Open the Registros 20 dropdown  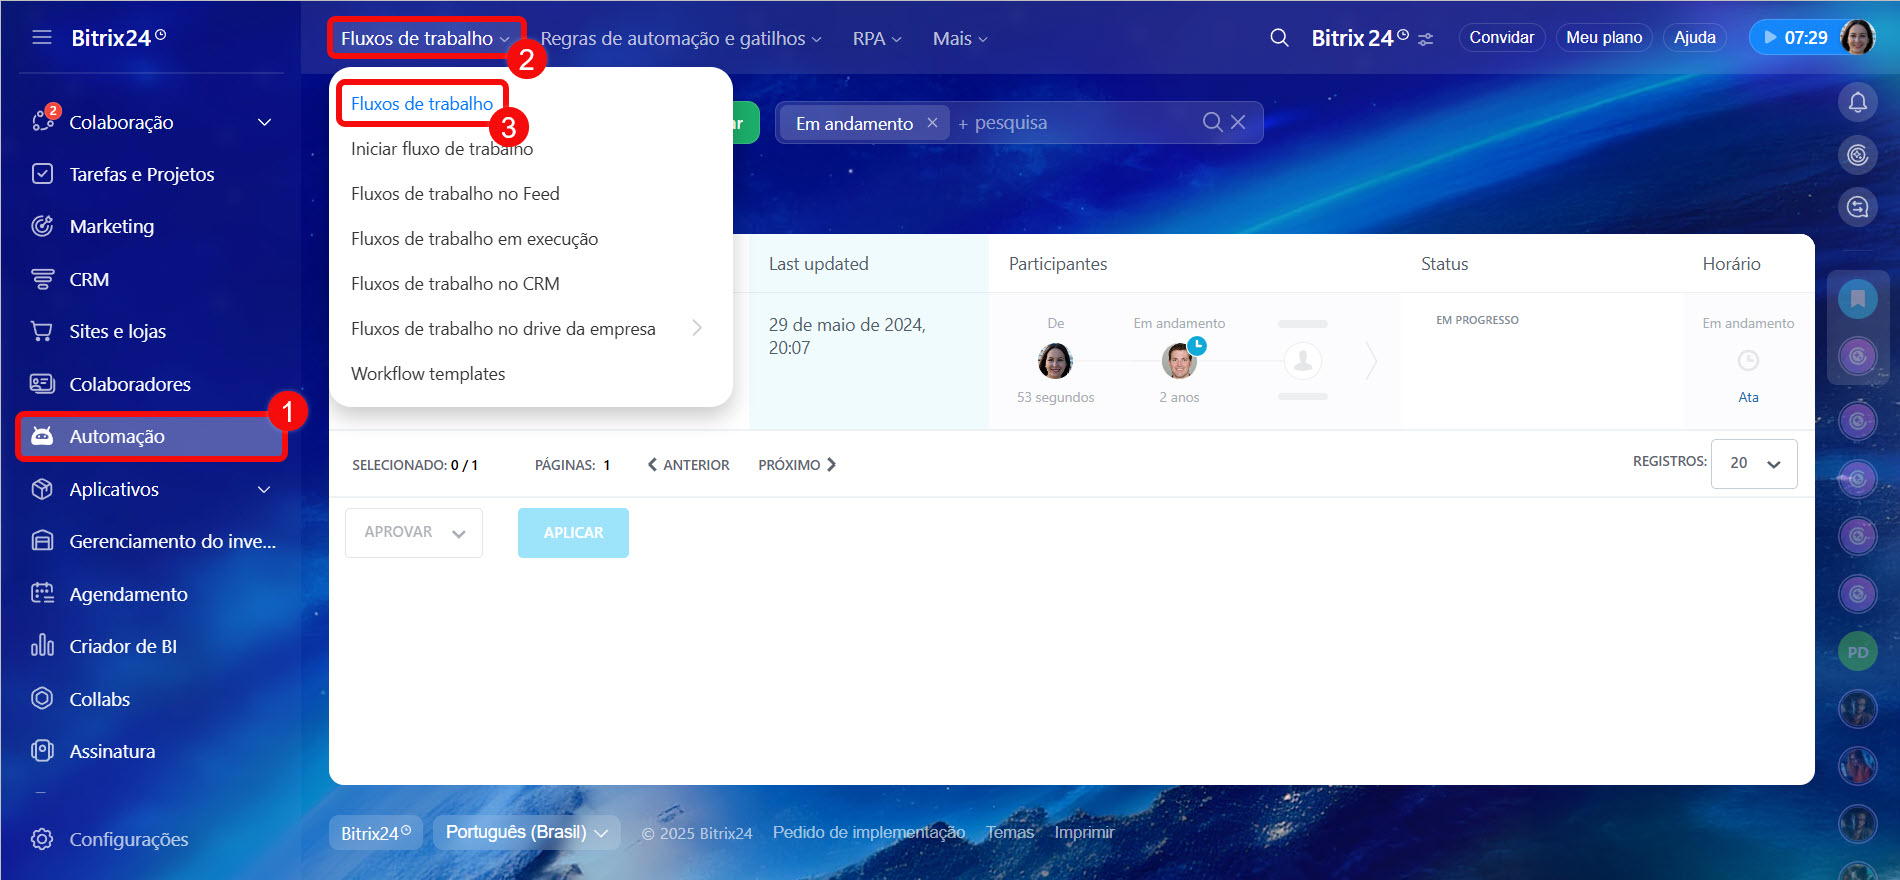pyautogui.click(x=1753, y=463)
